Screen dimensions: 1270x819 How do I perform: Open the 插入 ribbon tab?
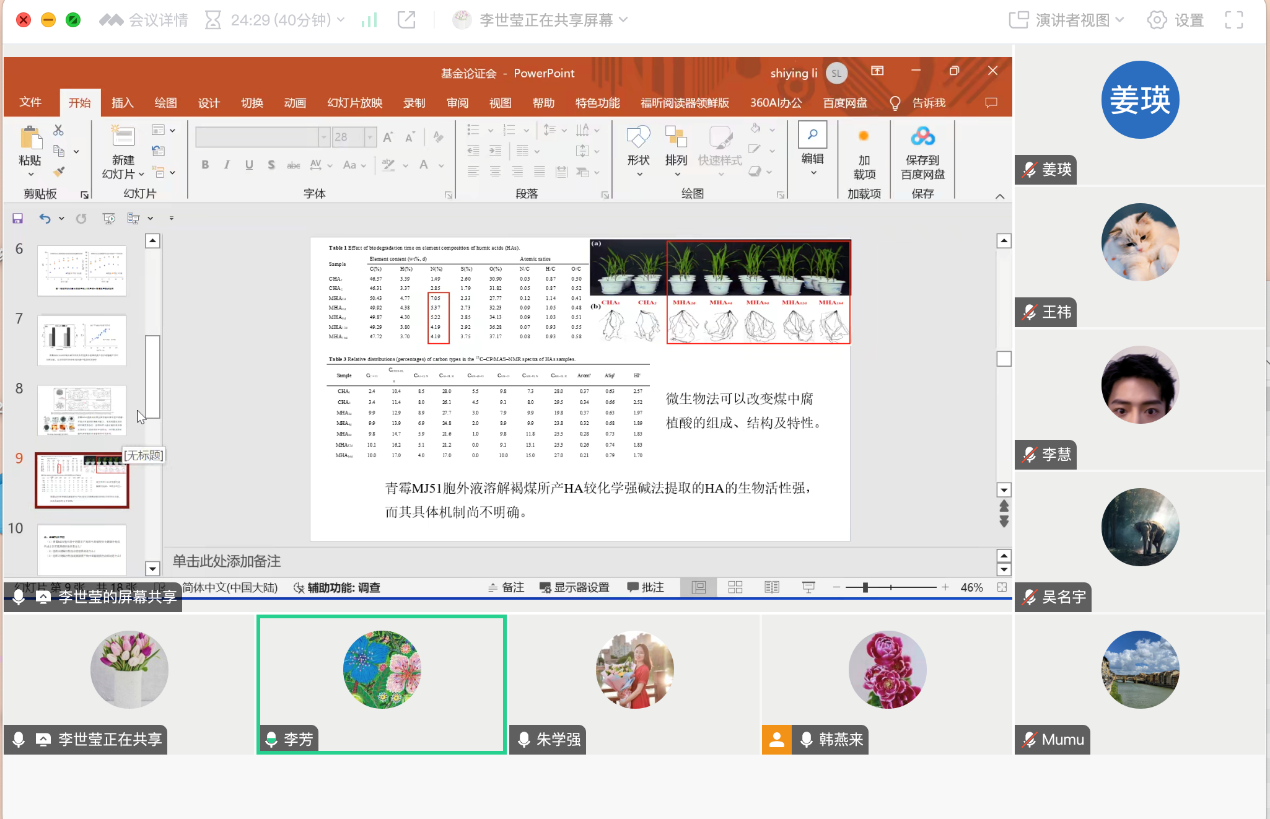click(x=122, y=103)
